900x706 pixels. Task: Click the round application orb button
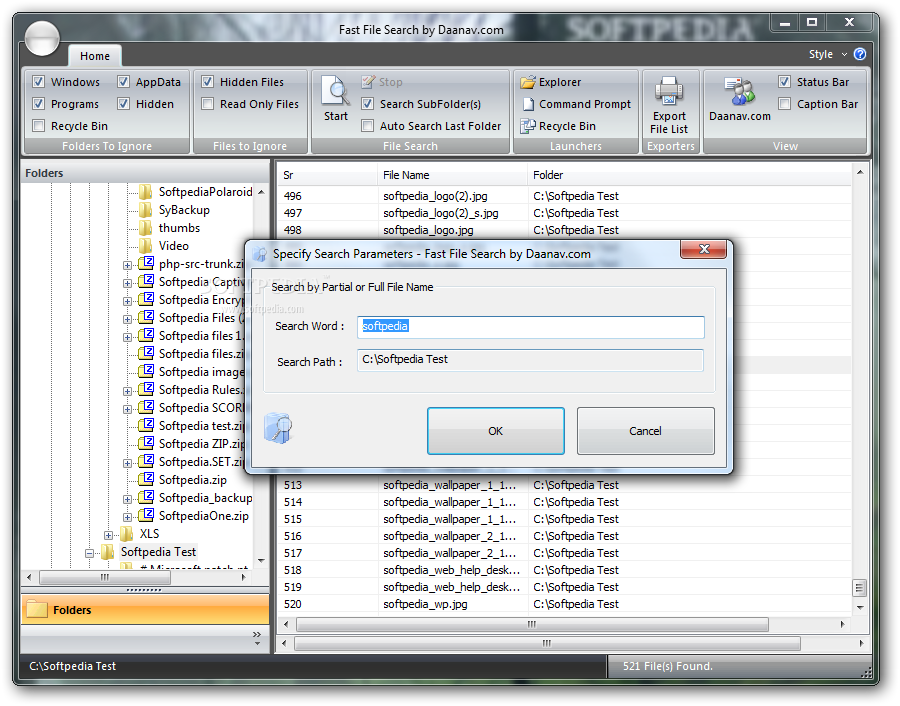[x=42, y=39]
